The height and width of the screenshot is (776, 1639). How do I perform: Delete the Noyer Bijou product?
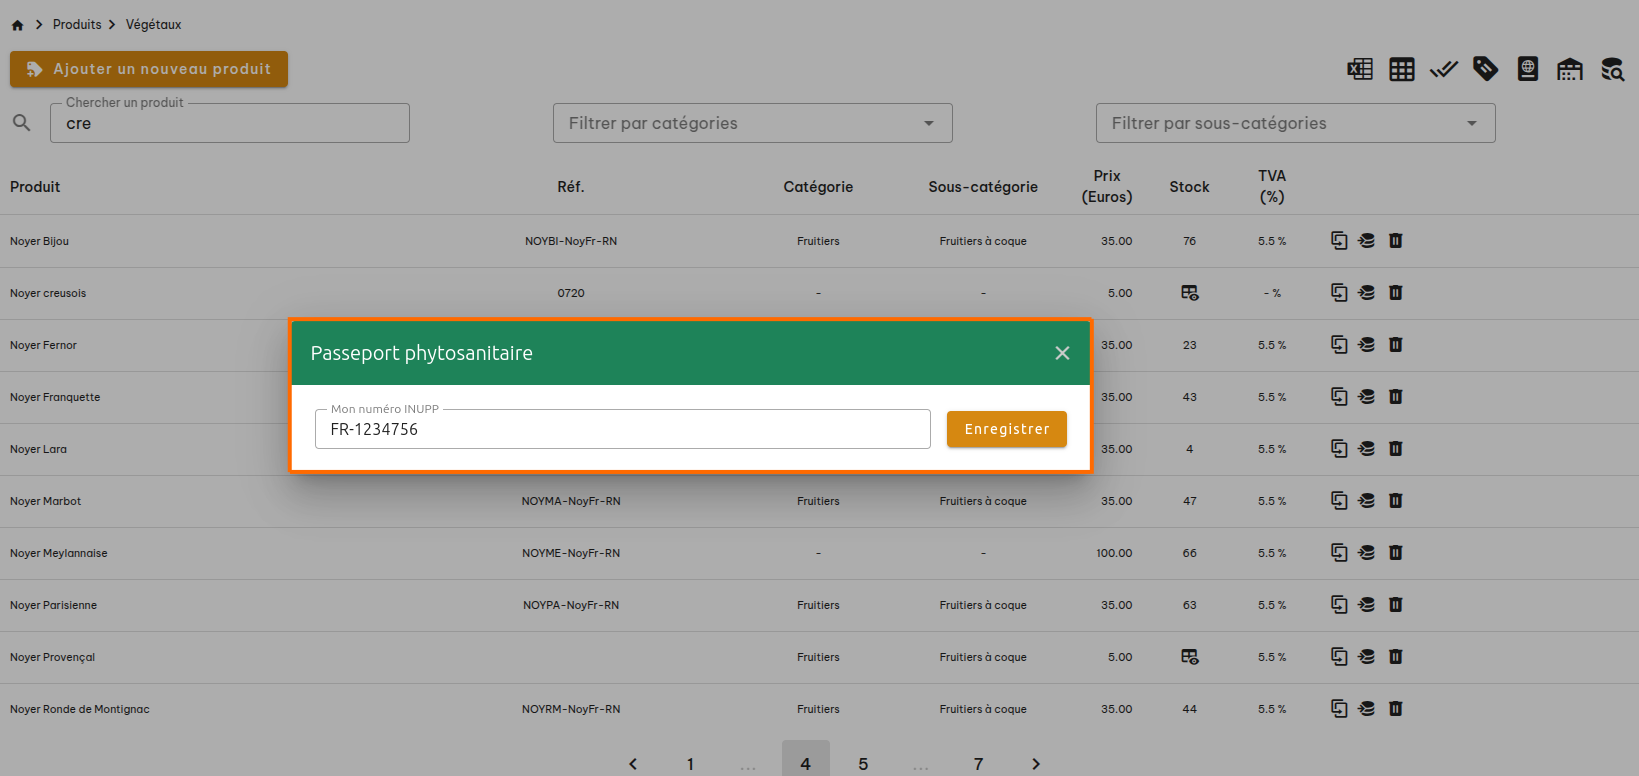coord(1396,241)
